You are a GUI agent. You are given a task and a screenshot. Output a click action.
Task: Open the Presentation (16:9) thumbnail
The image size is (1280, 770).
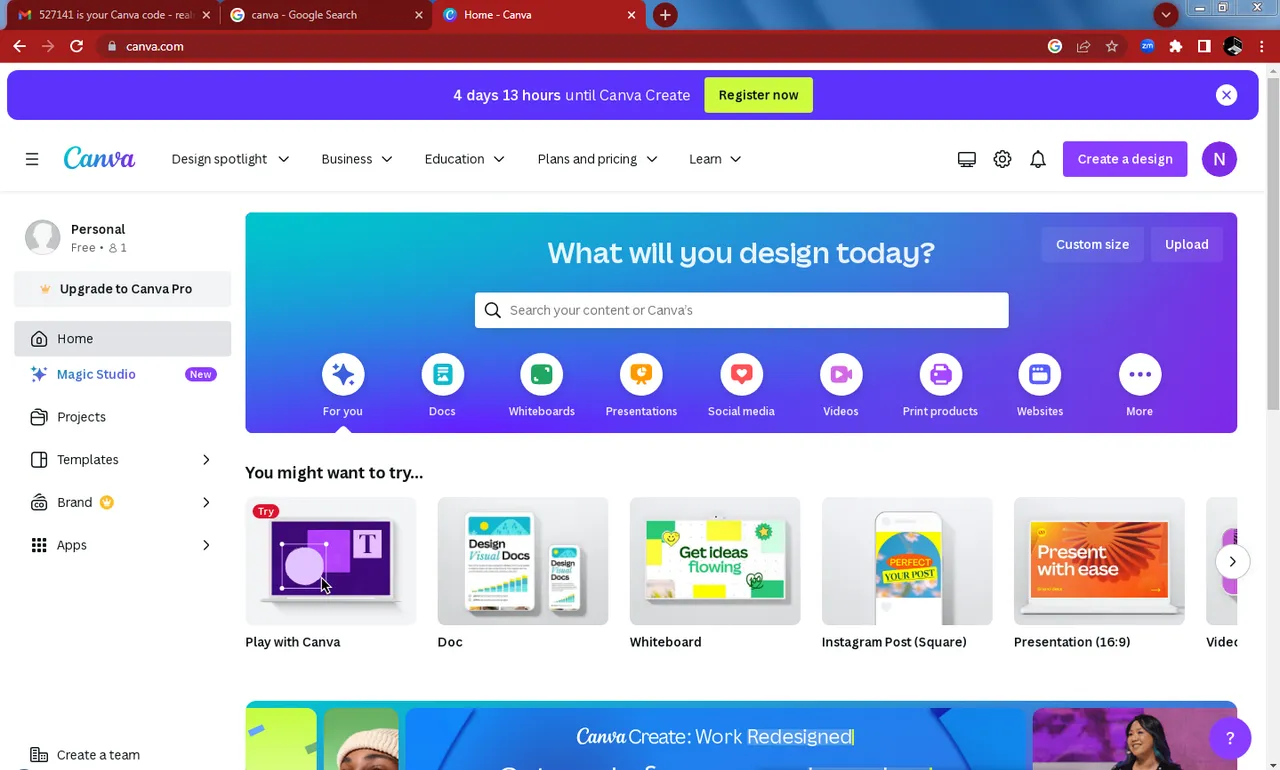click(1099, 561)
